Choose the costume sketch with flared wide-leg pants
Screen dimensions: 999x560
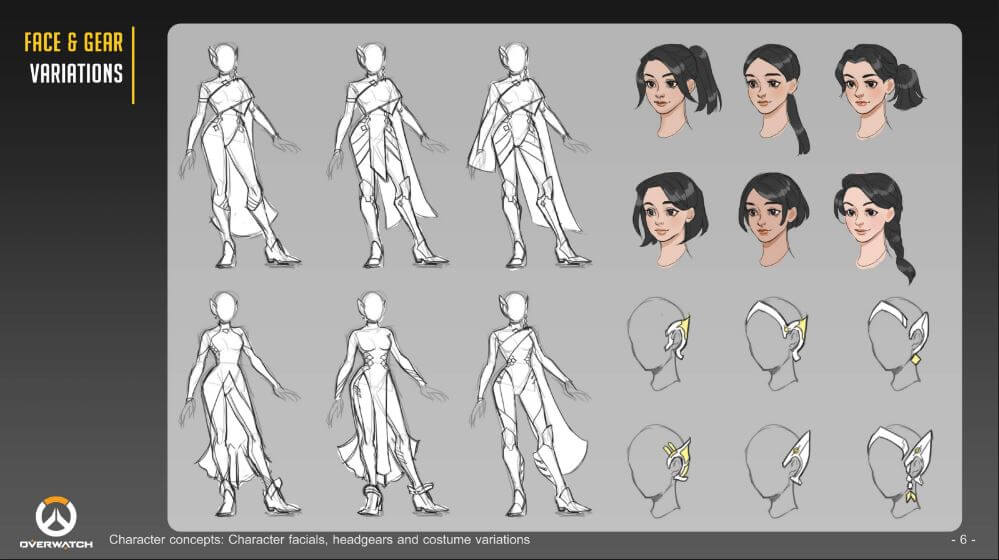pyautogui.click(x=239, y=405)
